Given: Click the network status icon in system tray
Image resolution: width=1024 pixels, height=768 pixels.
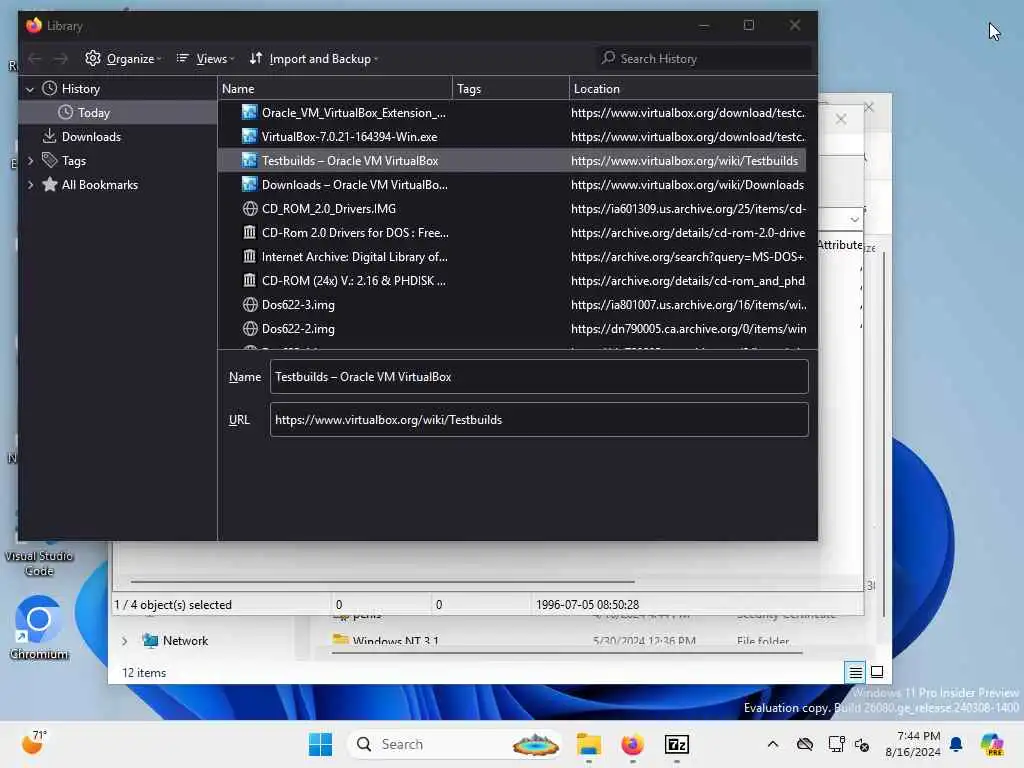Looking at the screenshot, I should coord(836,744).
